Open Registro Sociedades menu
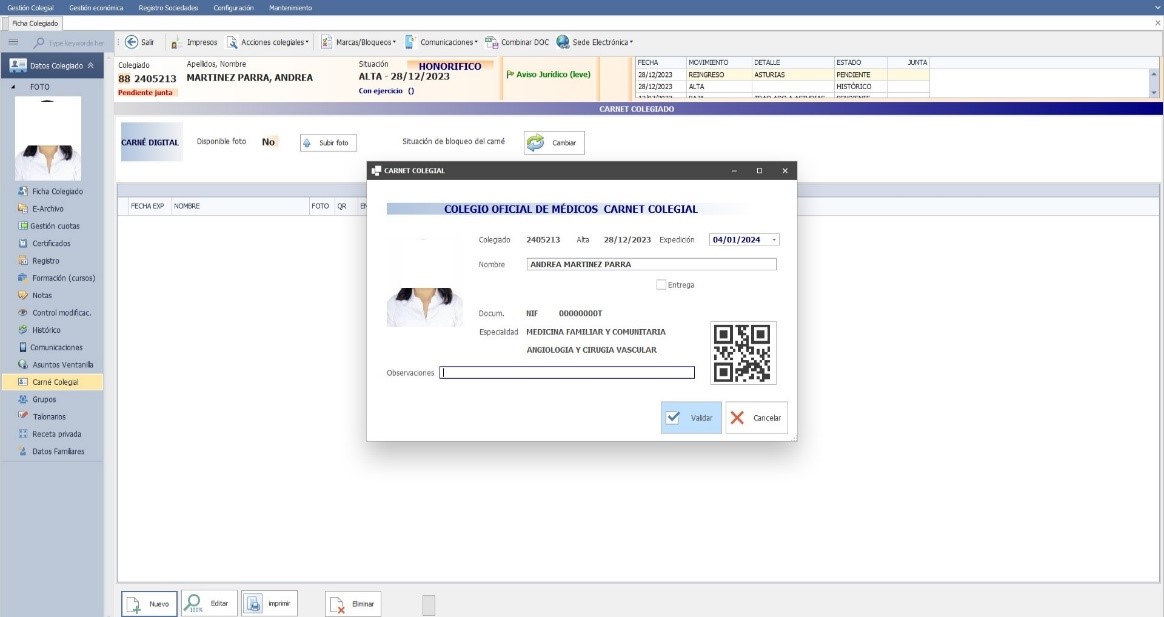This screenshot has width=1164, height=617. 169,7
